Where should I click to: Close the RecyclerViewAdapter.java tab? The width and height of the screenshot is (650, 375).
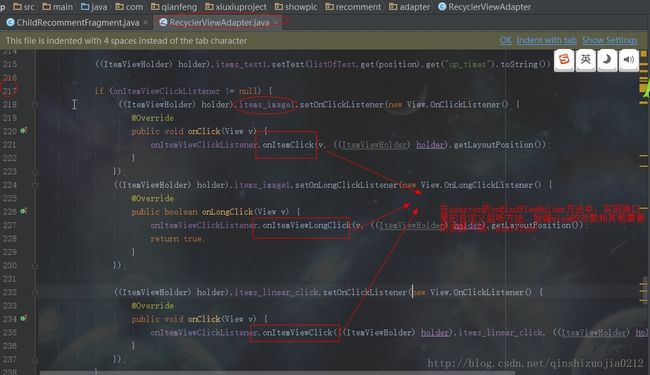coord(275,22)
